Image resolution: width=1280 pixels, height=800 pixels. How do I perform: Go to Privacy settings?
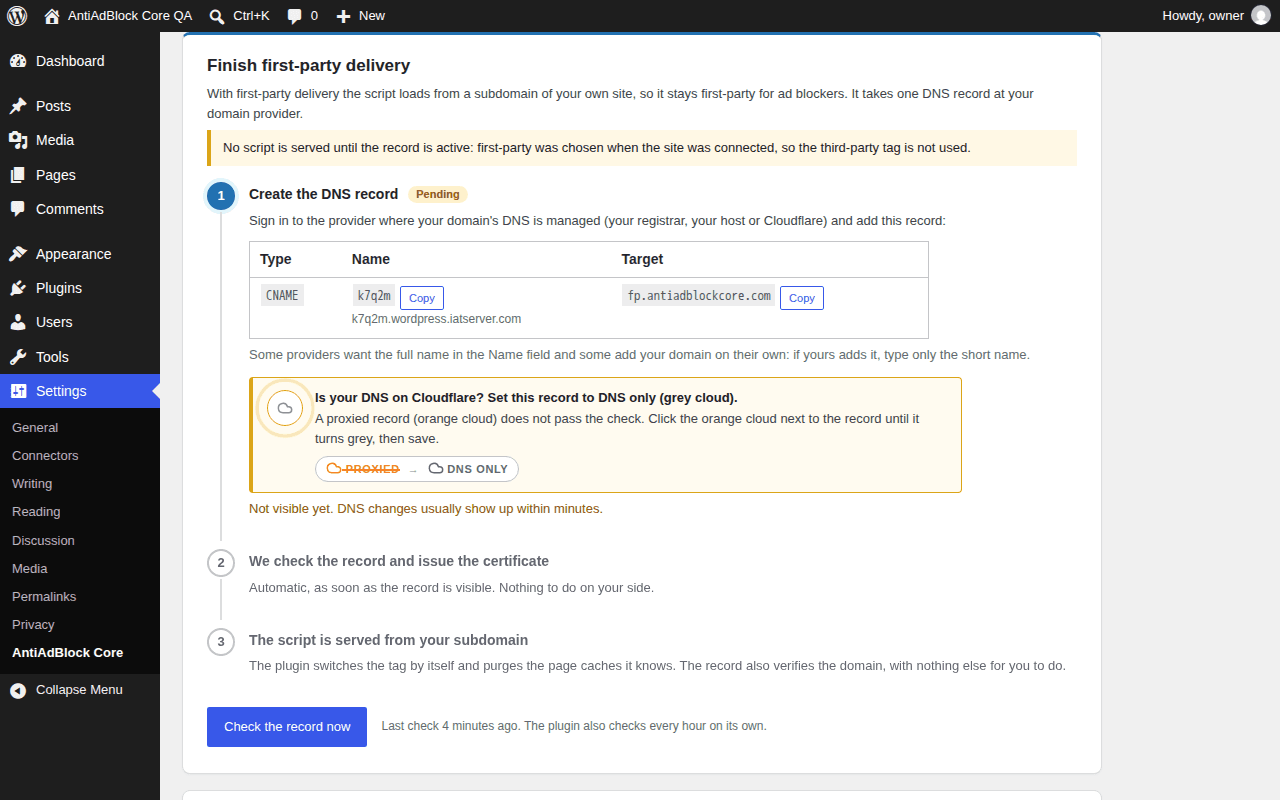(x=33, y=624)
